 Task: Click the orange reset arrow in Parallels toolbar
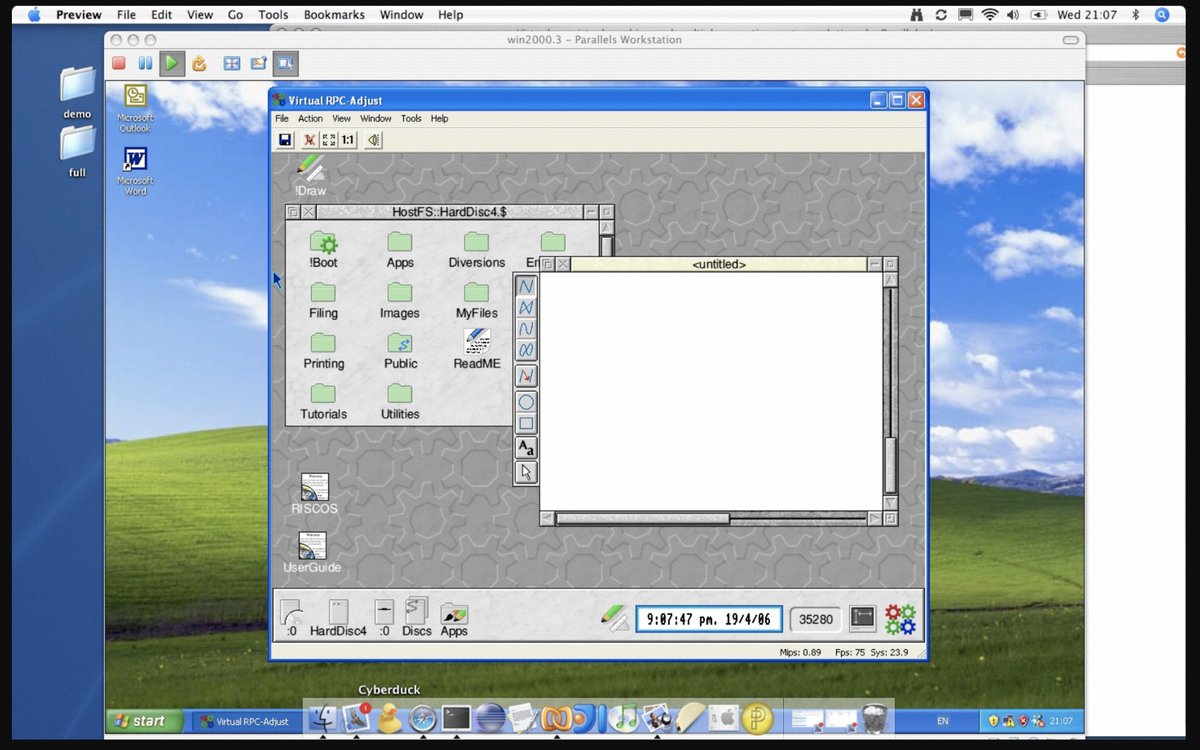199,63
